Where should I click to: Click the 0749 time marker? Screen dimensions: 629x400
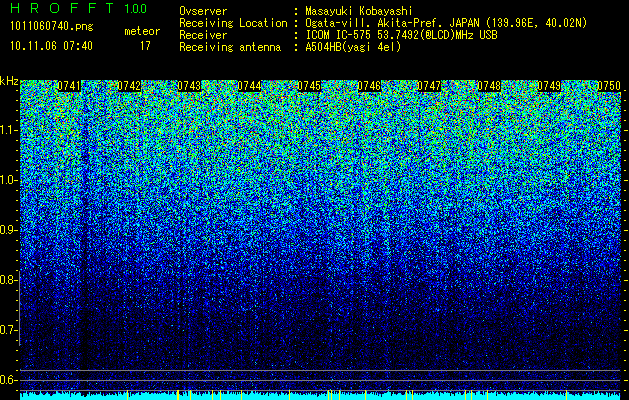549,86
